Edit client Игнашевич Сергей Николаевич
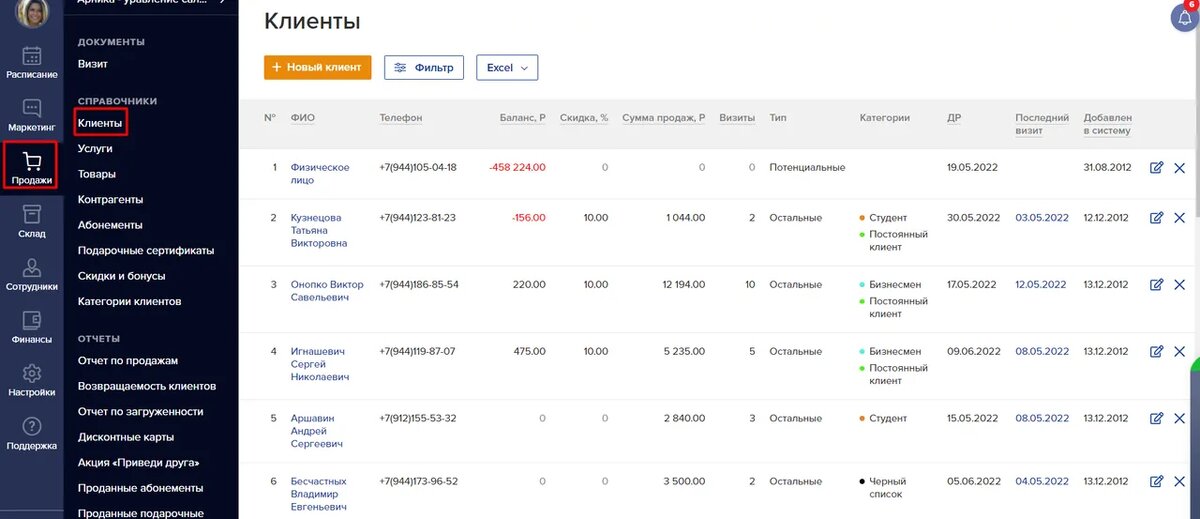 click(1157, 352)
